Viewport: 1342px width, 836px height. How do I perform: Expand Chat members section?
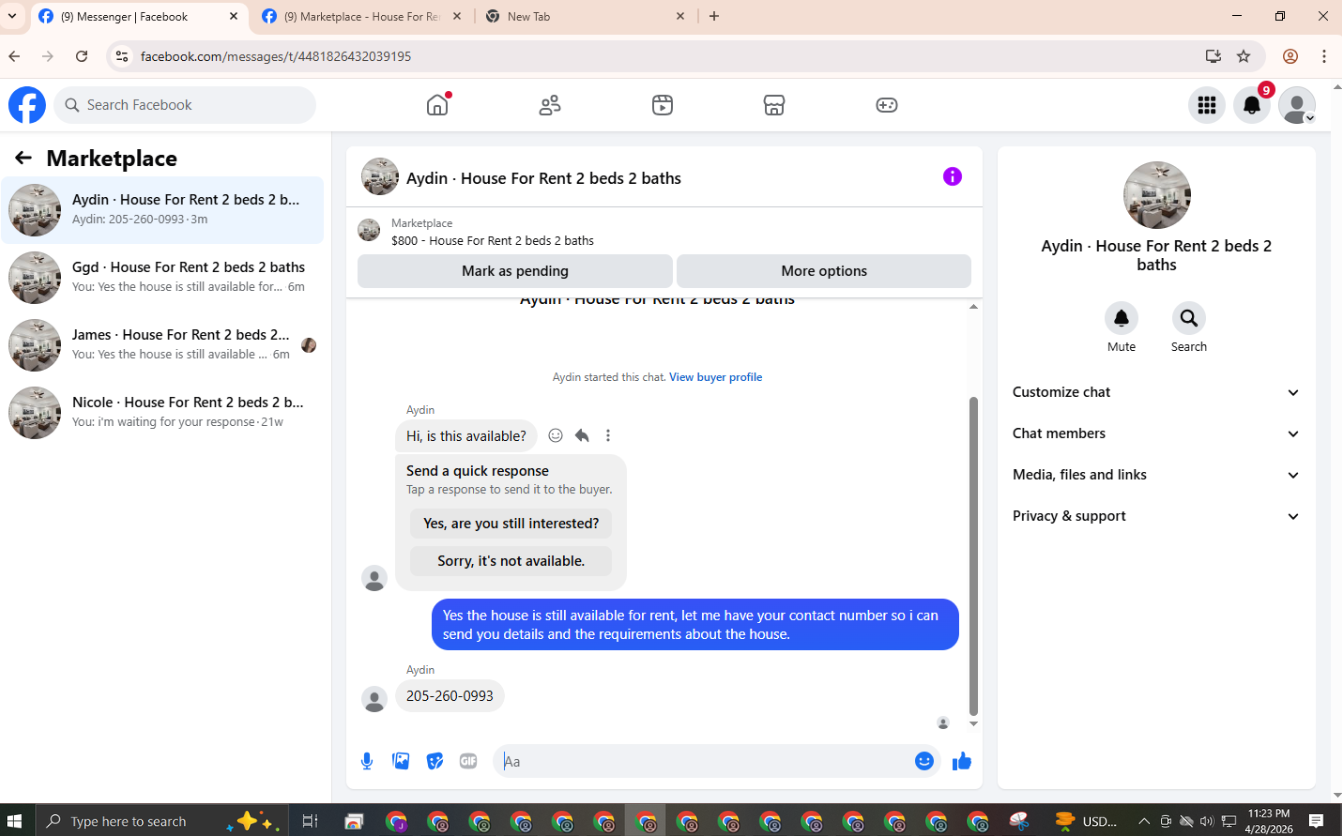tap(1156, 433)
